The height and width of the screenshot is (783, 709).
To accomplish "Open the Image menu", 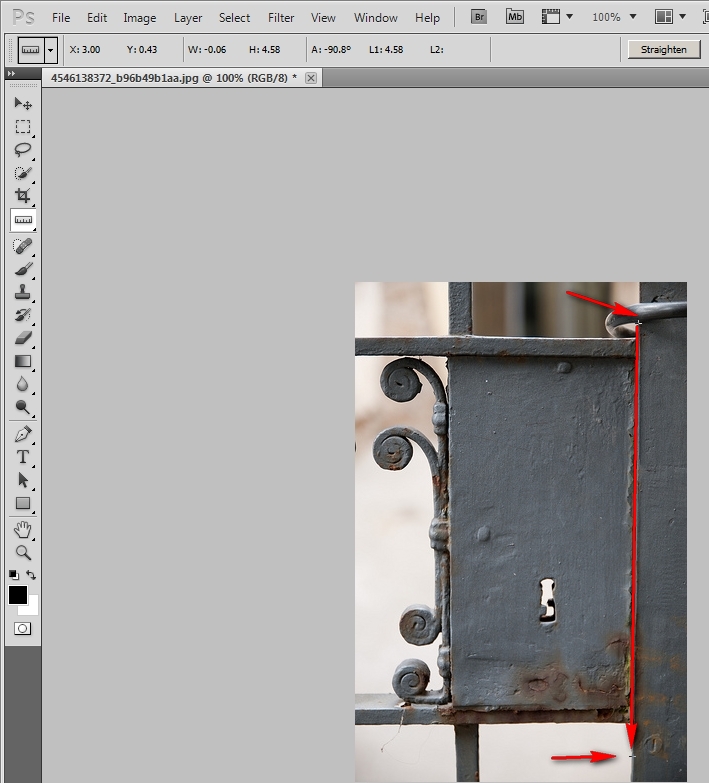I will coord(140,17).
